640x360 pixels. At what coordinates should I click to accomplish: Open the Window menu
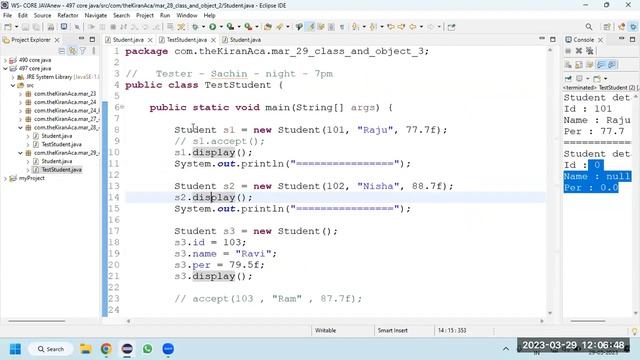pyautogui.click(x=187, y=16)
